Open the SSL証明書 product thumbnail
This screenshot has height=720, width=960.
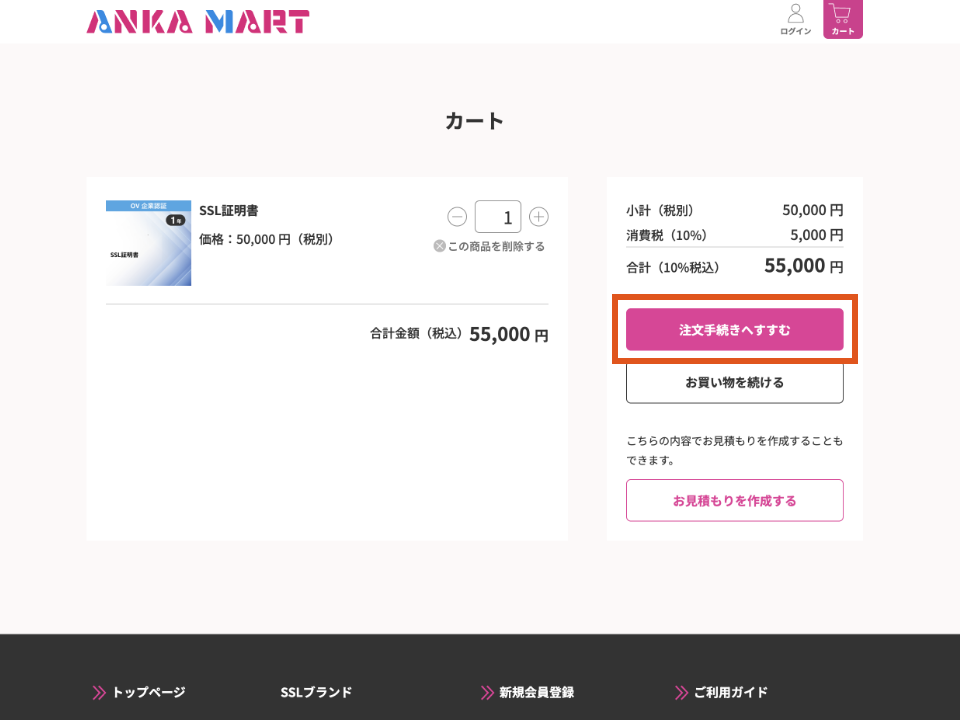click(148, 243)
